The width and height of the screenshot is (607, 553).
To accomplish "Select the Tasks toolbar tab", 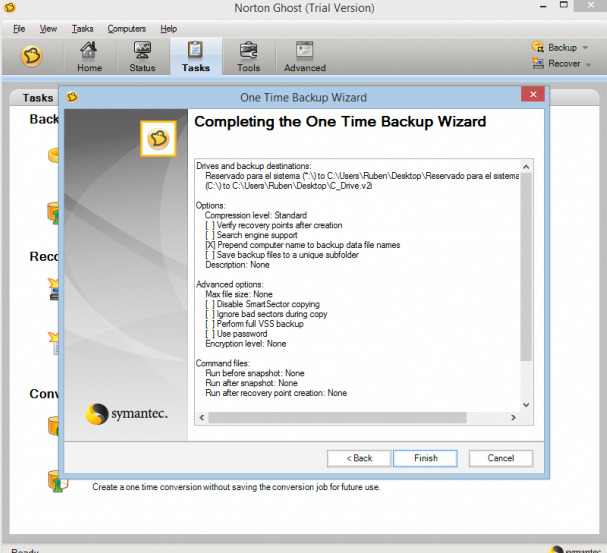I will pos(196,56).
